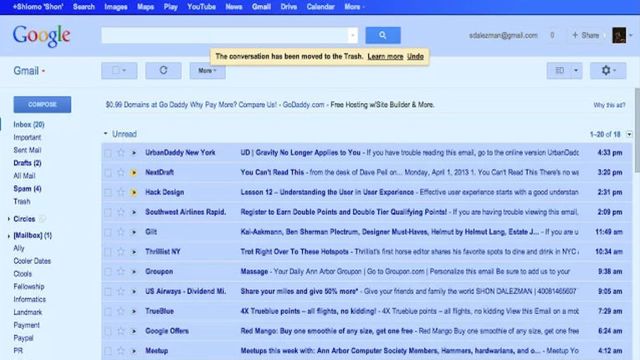Open the profile picture account menu
640x360 pixels.
[x=619, y=36]
